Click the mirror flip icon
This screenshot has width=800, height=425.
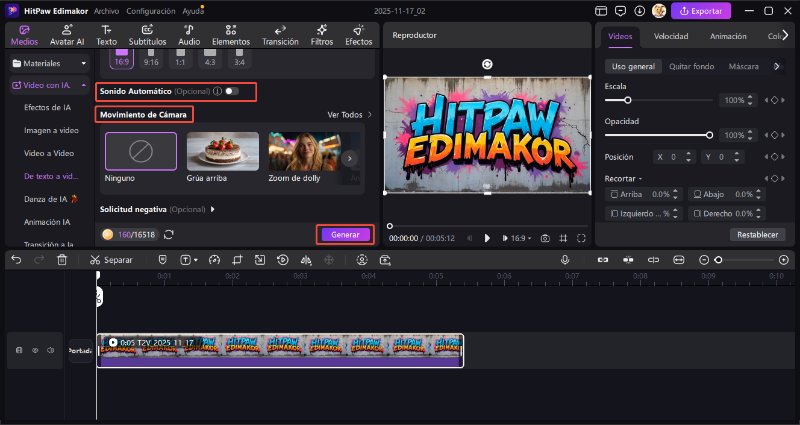306,260
